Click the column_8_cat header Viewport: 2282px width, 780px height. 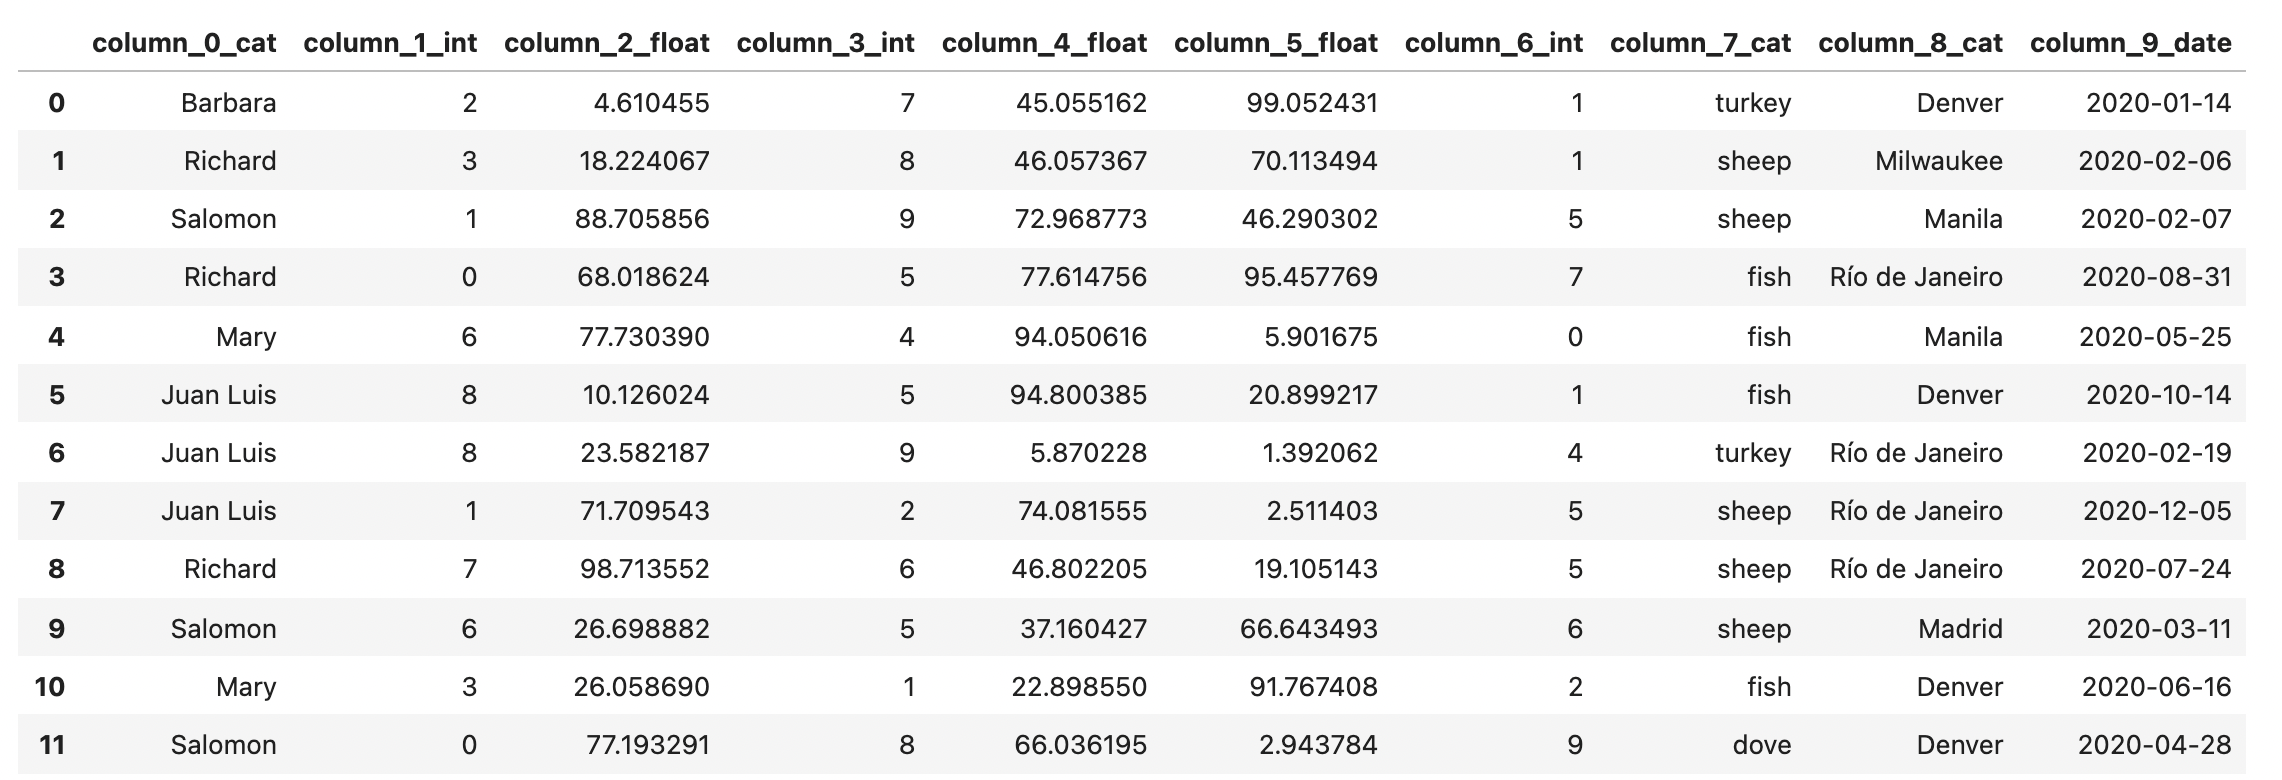tap(1910, 43)
